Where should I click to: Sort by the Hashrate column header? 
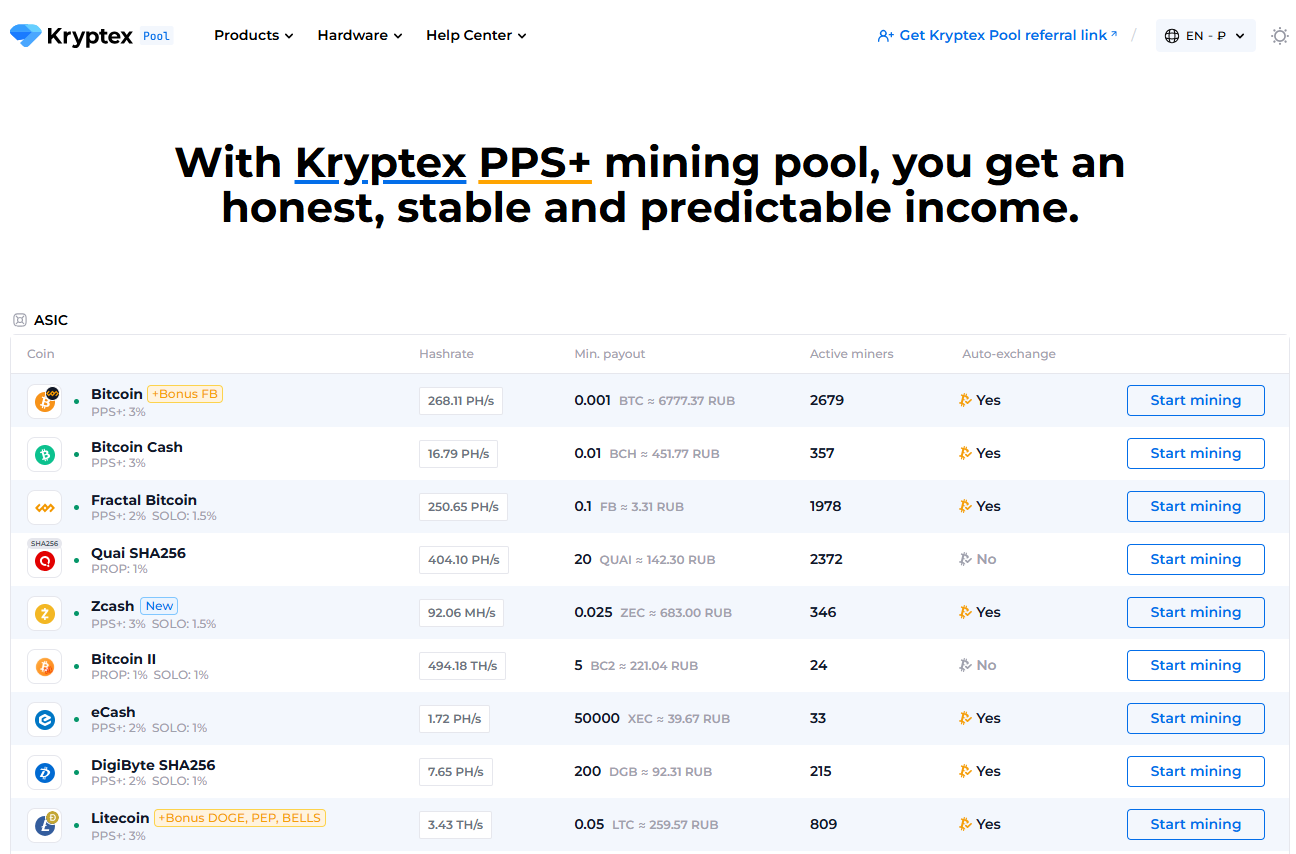(446, 354)
